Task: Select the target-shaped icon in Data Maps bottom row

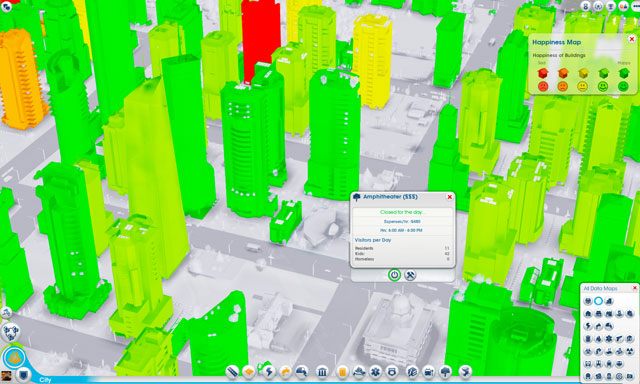Action: (619, 376)
